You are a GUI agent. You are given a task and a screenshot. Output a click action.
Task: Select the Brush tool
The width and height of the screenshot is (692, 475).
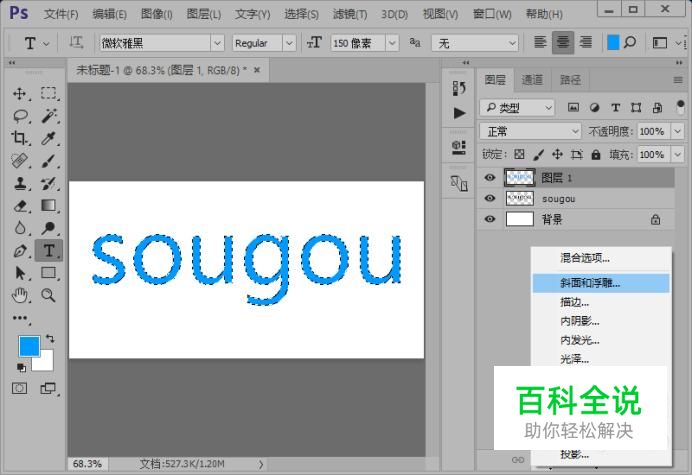click(x=49, y=161)
